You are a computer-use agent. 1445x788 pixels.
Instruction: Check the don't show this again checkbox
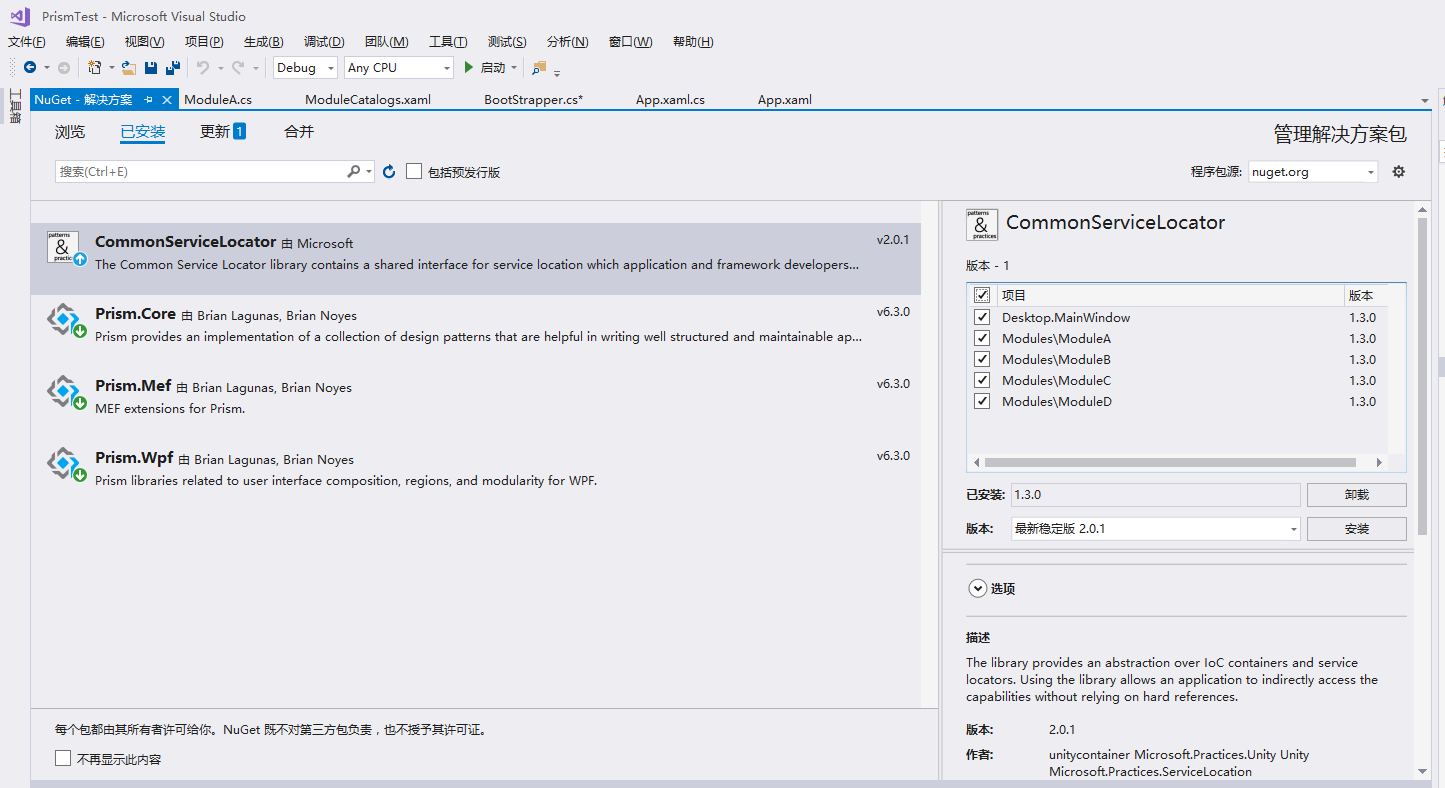(63, 759)
